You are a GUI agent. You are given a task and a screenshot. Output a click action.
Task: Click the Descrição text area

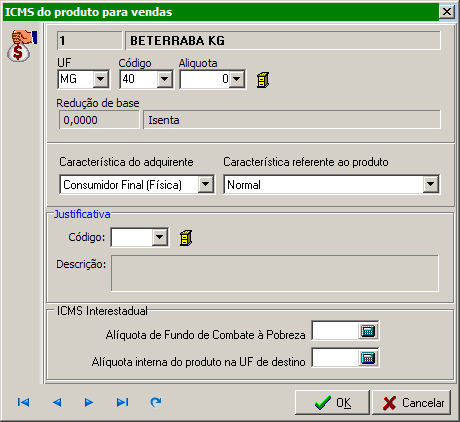click(275, 273)
